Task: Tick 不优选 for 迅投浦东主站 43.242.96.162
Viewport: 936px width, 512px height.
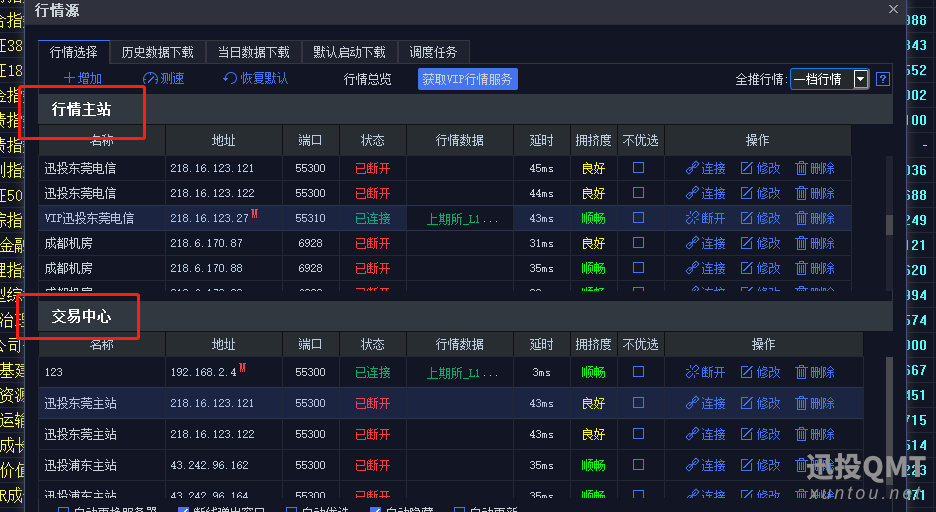Action: [638, 465]
